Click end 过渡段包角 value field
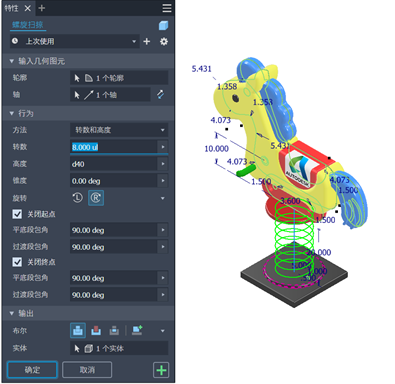This screenshot has width=395, height=384. 114,295
